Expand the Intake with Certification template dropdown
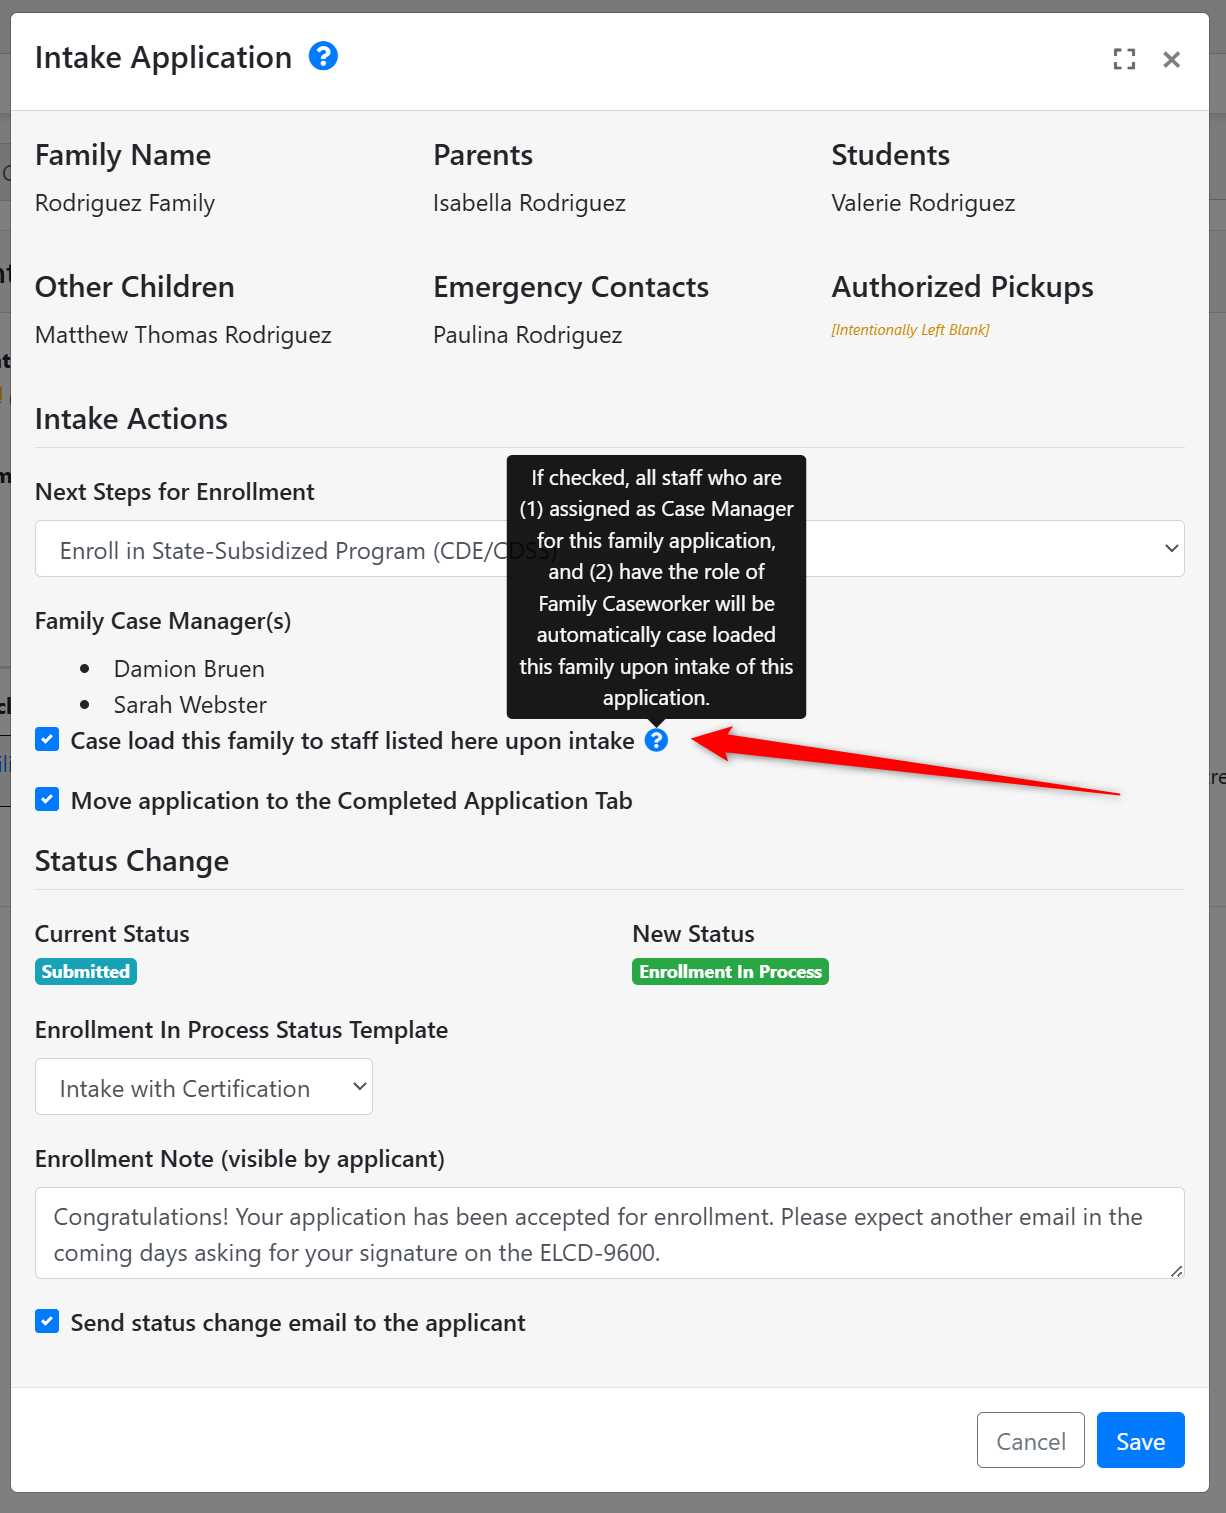The image size is (1226, 1513). 204,1087
